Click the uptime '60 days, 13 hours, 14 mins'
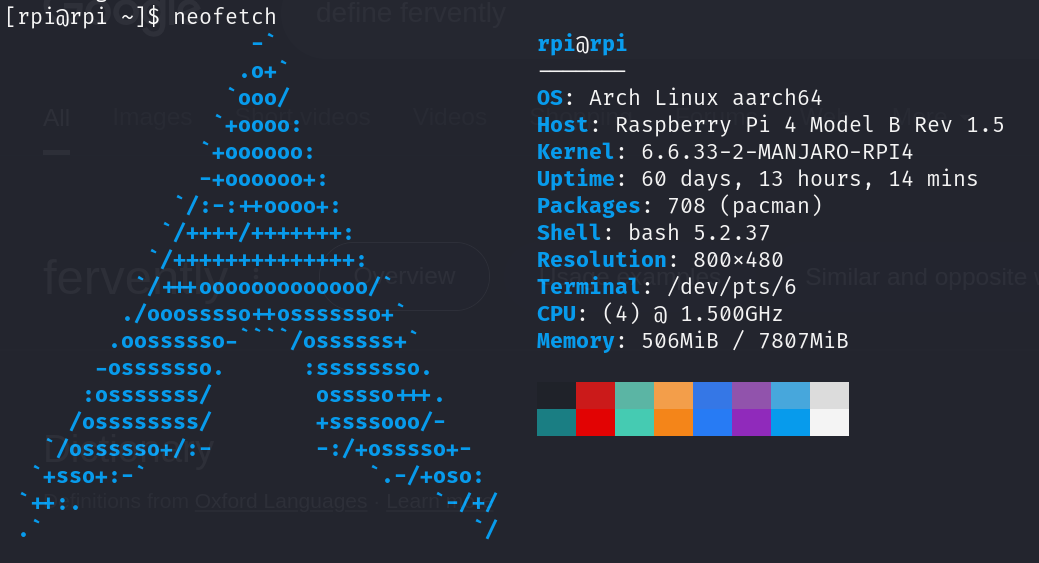Viewport: 1039px width, 563px height. (x=809, y=179)
